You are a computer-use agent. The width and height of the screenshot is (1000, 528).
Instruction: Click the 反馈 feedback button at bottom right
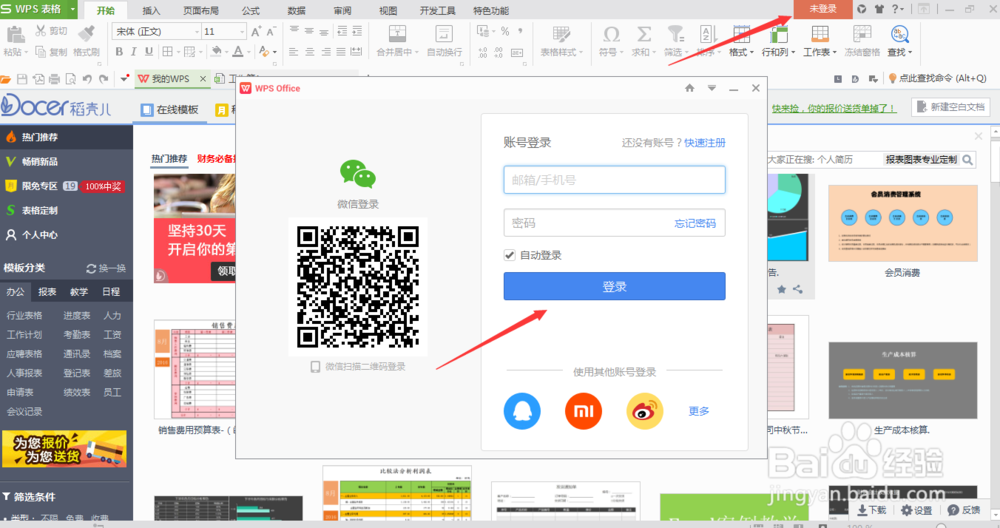point(964,510)
